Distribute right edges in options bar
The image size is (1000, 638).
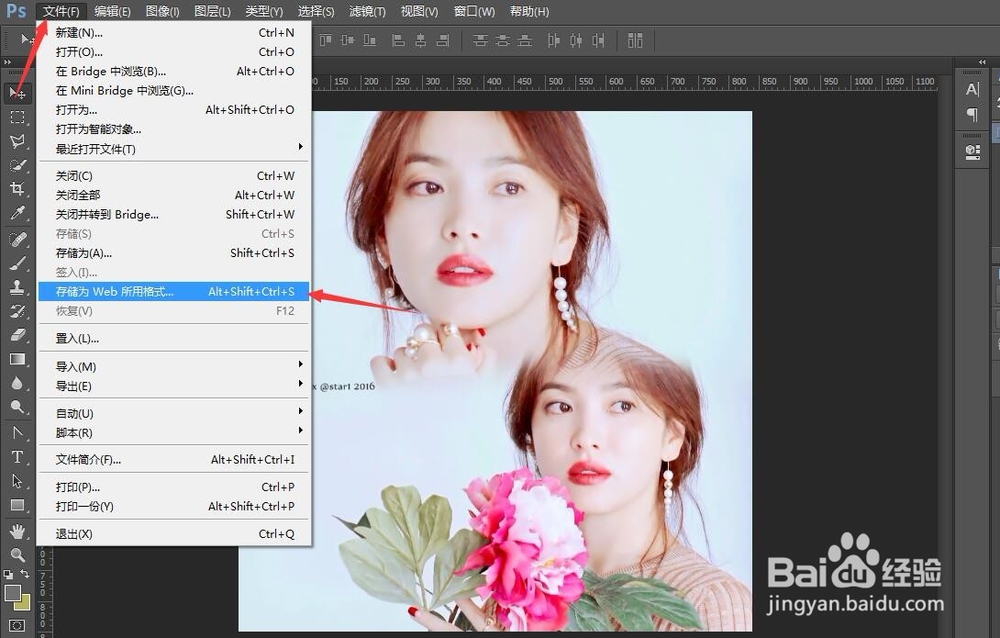pos(598,41)
